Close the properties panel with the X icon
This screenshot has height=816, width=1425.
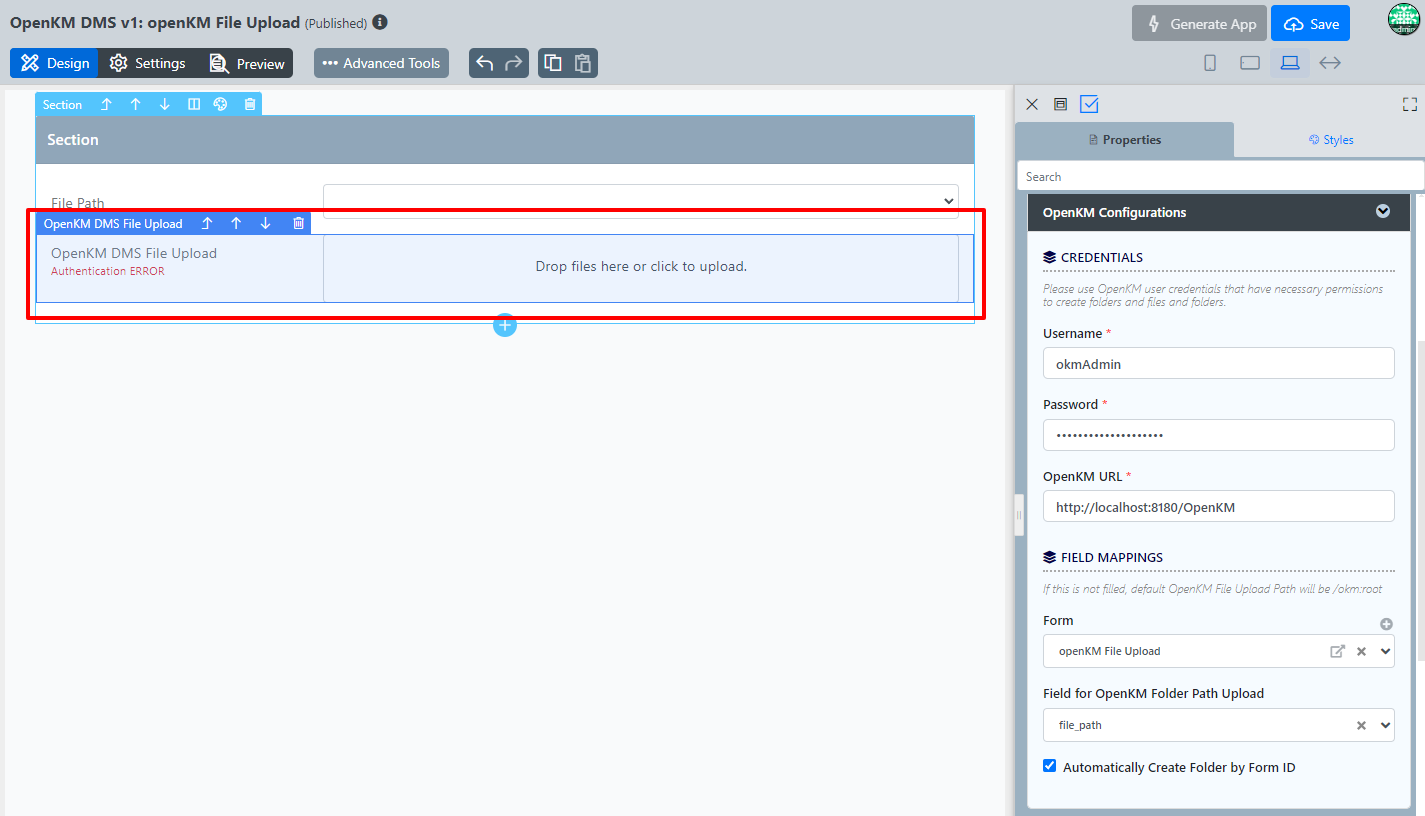coord(1032,104)
